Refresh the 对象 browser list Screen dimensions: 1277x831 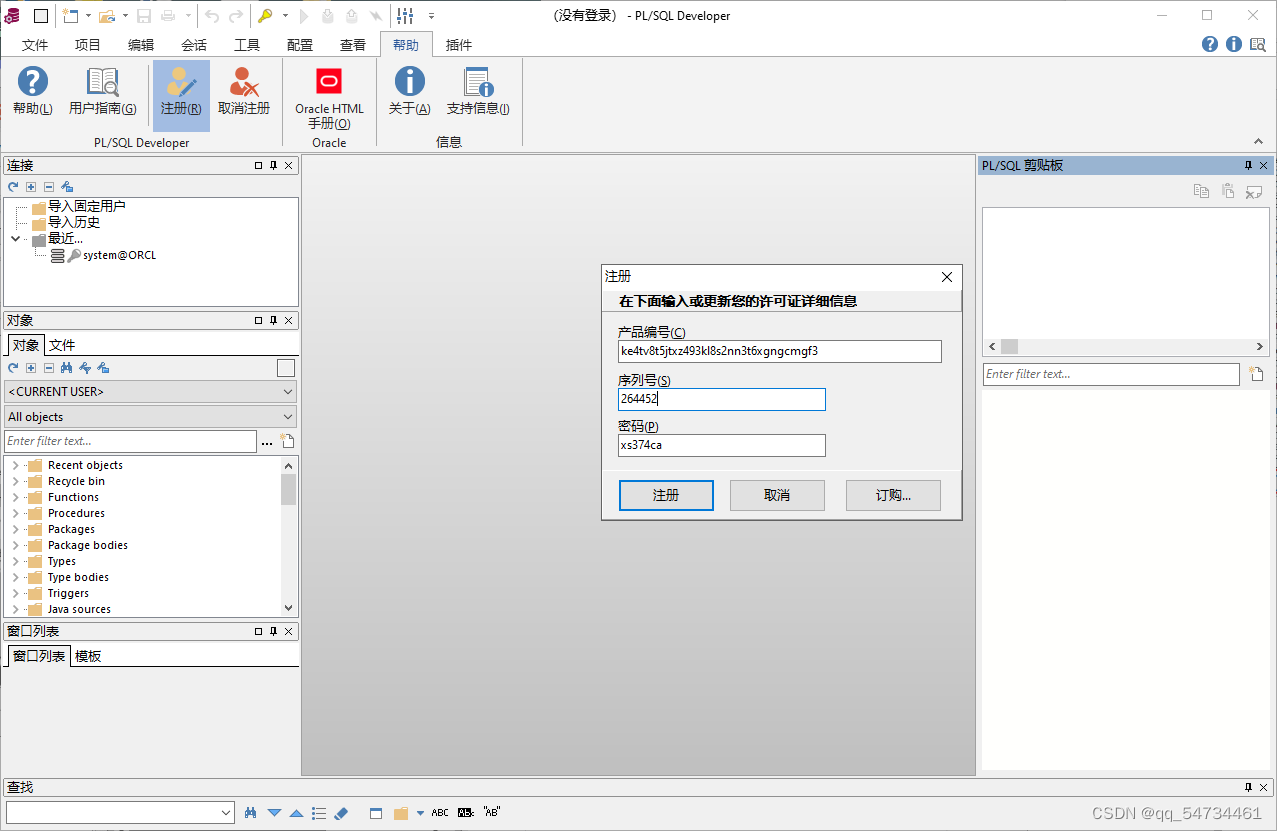click(13, 368)
